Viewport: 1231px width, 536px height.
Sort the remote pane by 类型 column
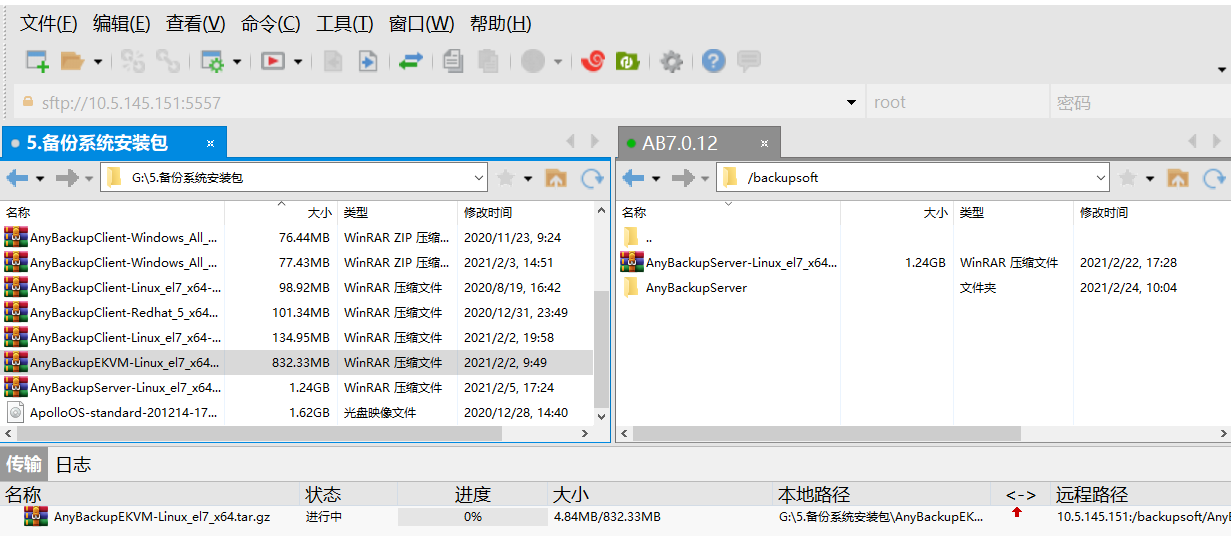tap(1012, 212)
